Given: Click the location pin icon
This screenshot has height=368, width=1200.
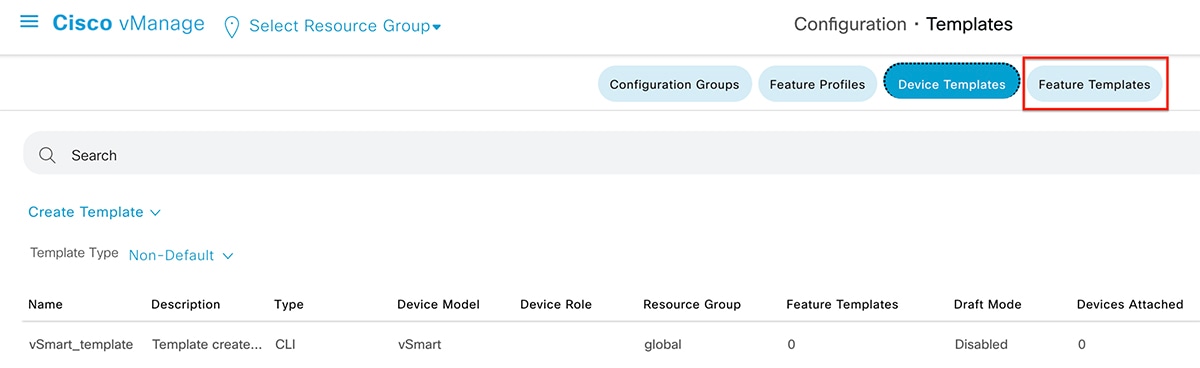Looking at the screenshot, I should pyautogui.click(x=232, y=26).
